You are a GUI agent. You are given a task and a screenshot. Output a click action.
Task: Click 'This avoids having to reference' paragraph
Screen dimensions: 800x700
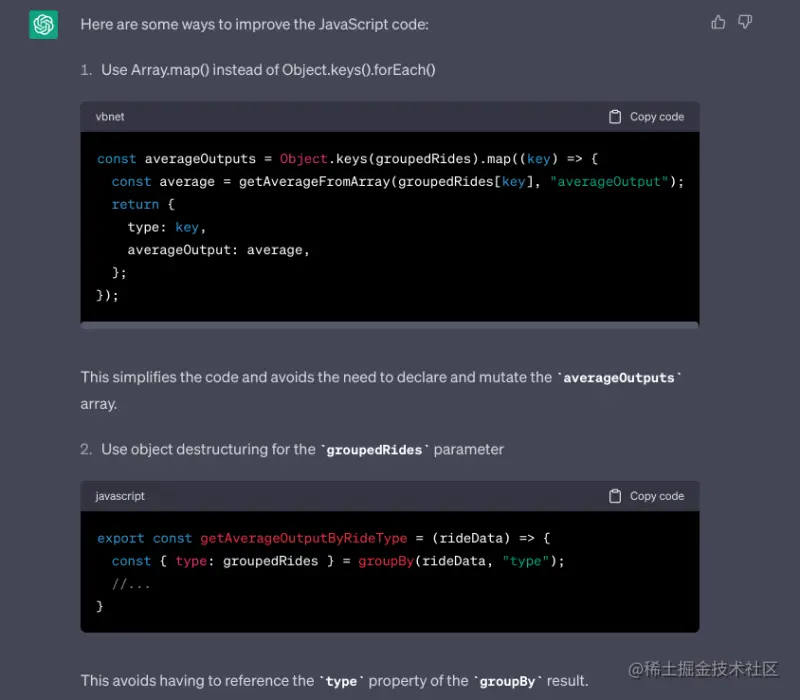334,681
